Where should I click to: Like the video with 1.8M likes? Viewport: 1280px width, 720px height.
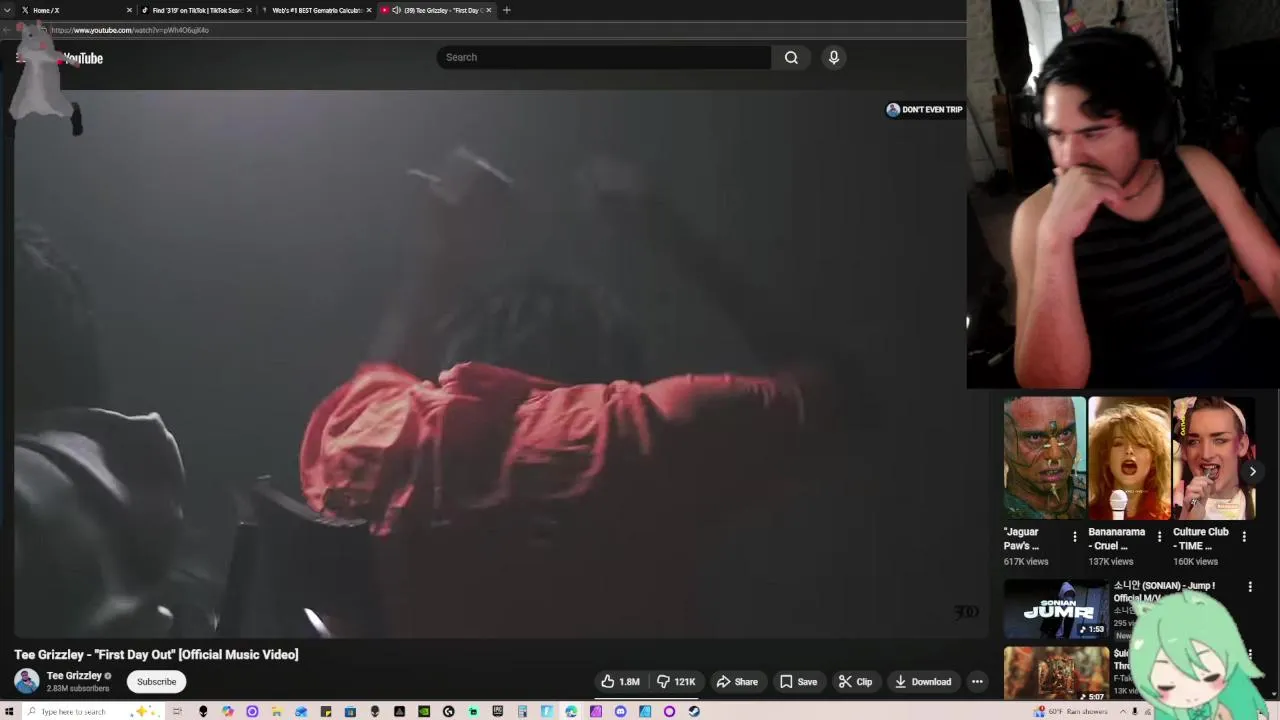click(620, 682)
